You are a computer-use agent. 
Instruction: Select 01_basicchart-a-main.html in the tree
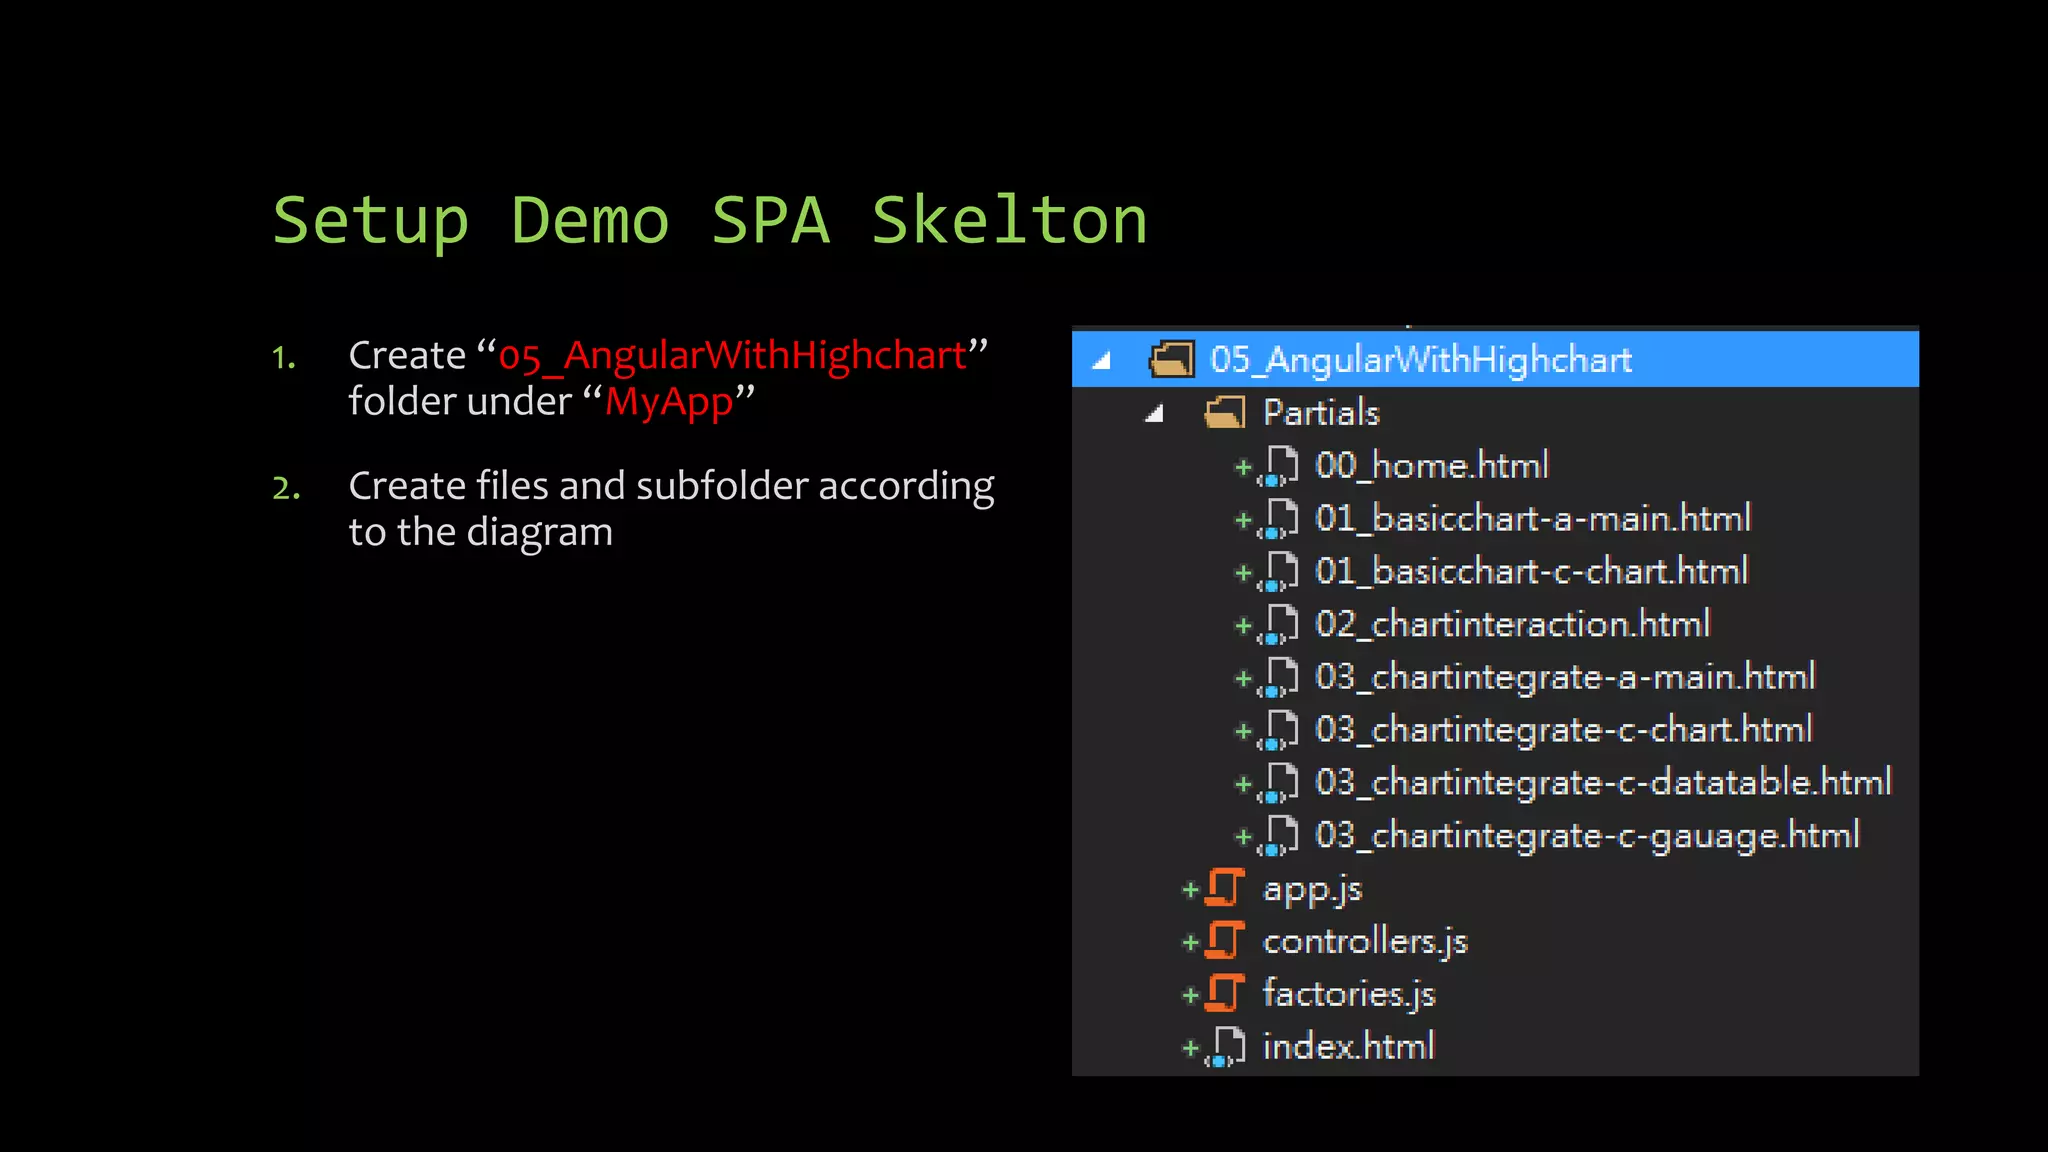pos(1532,518)
